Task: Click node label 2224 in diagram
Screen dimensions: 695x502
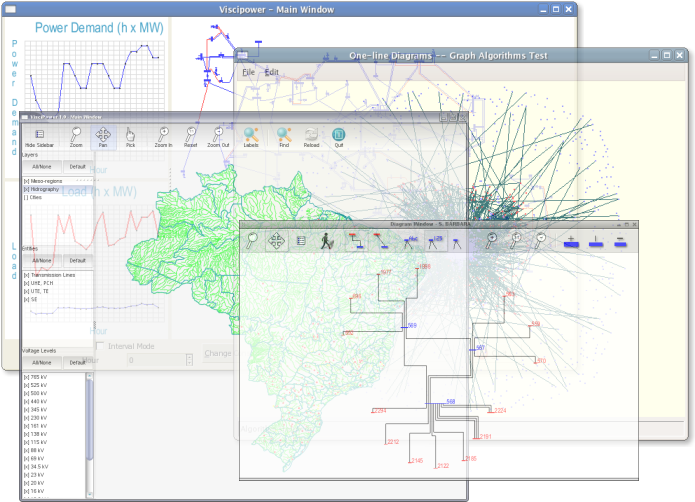Action: click(x=500, y=411)
